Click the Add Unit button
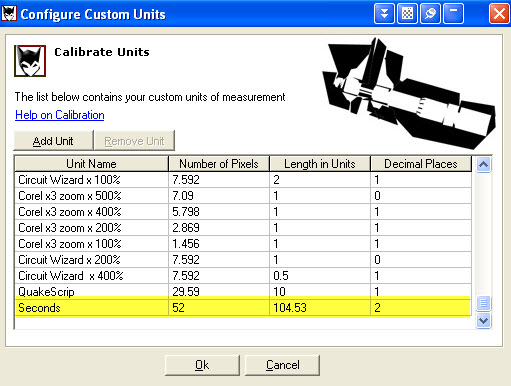Viewport: 511px width, 386px height. pyautogui.click(x=53, y=141)
